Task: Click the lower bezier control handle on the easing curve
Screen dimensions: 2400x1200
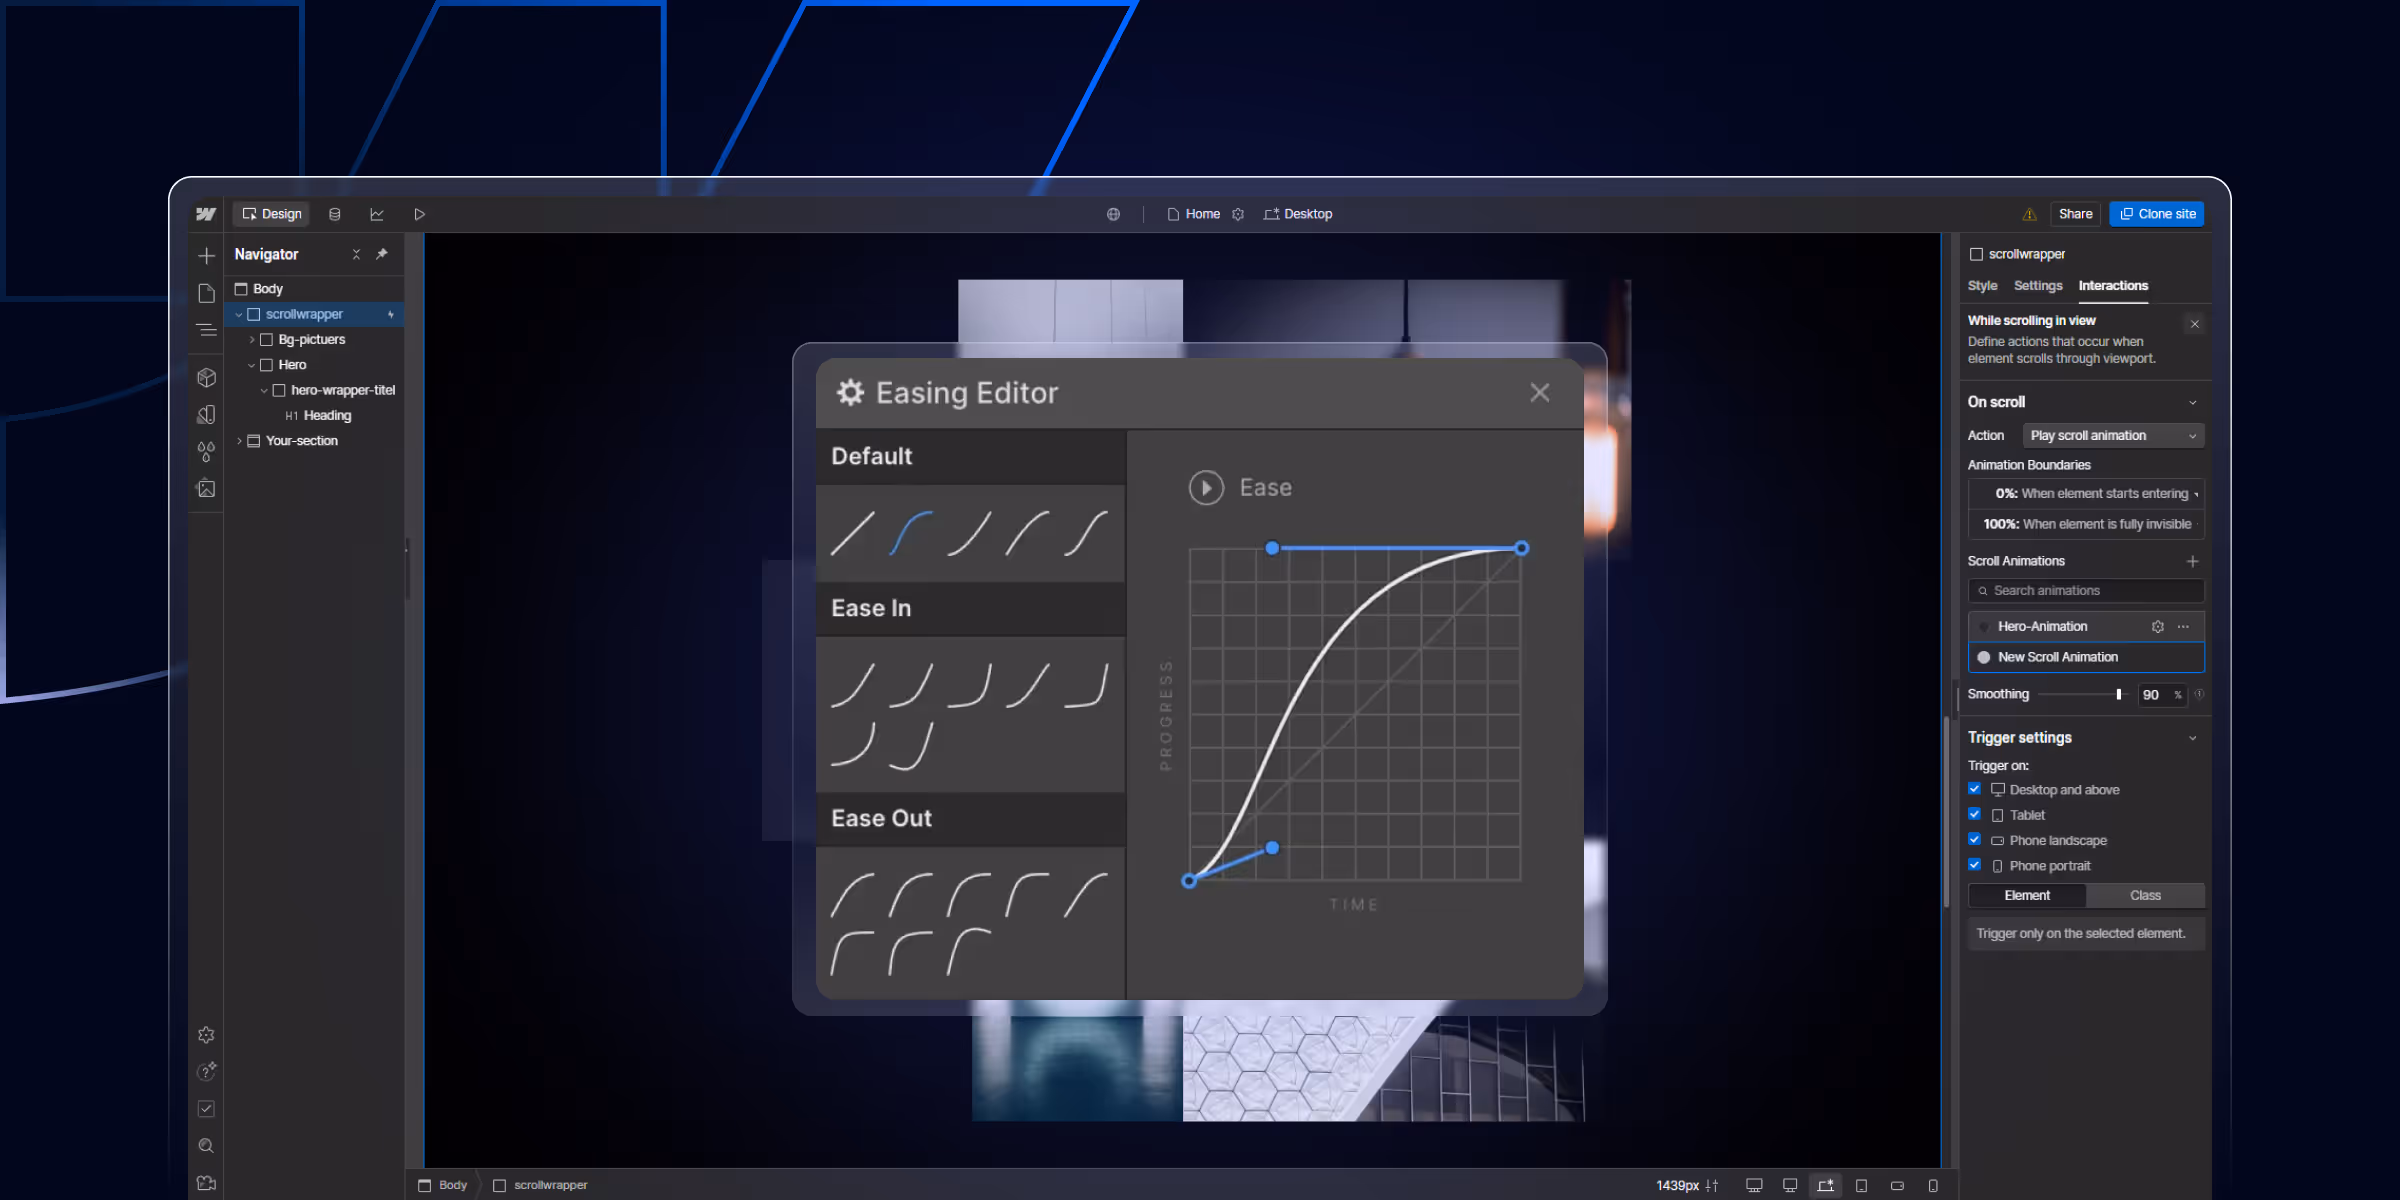Action: click(x=1272, y=848)
